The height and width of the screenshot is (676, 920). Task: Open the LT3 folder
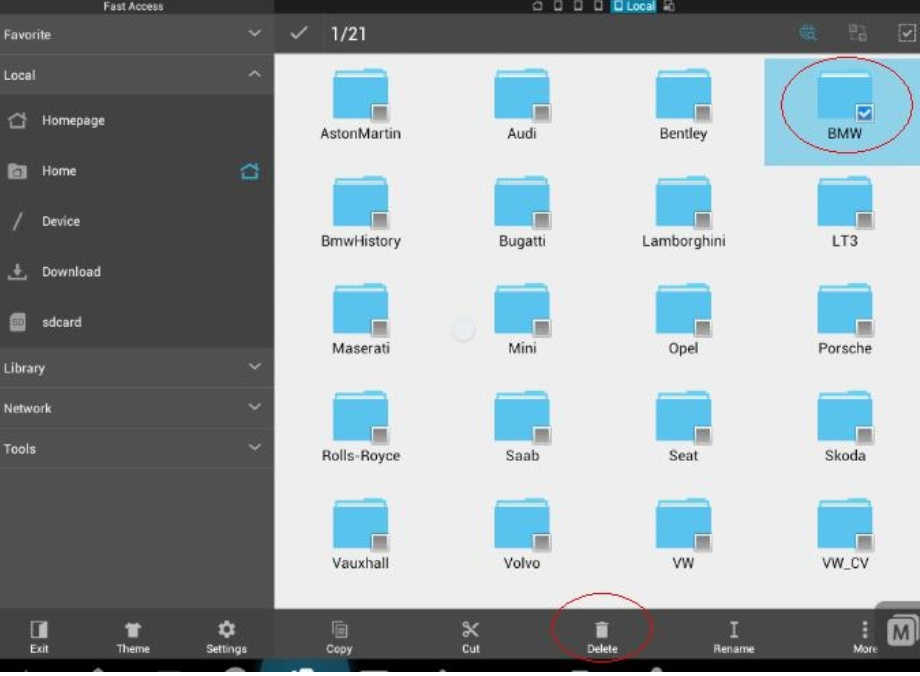pyautogui.click(x=844, y=212)
